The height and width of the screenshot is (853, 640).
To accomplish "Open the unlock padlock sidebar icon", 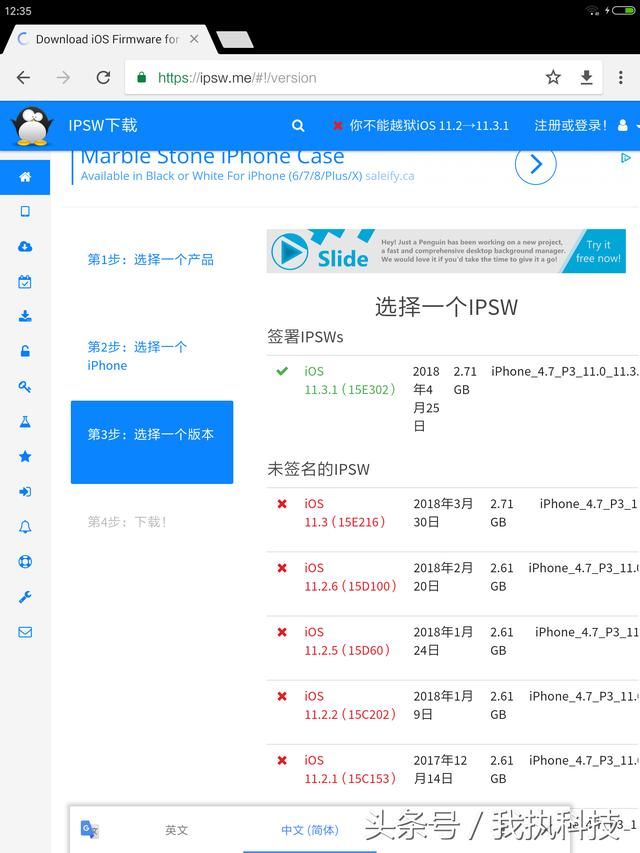I will (25, 351).
